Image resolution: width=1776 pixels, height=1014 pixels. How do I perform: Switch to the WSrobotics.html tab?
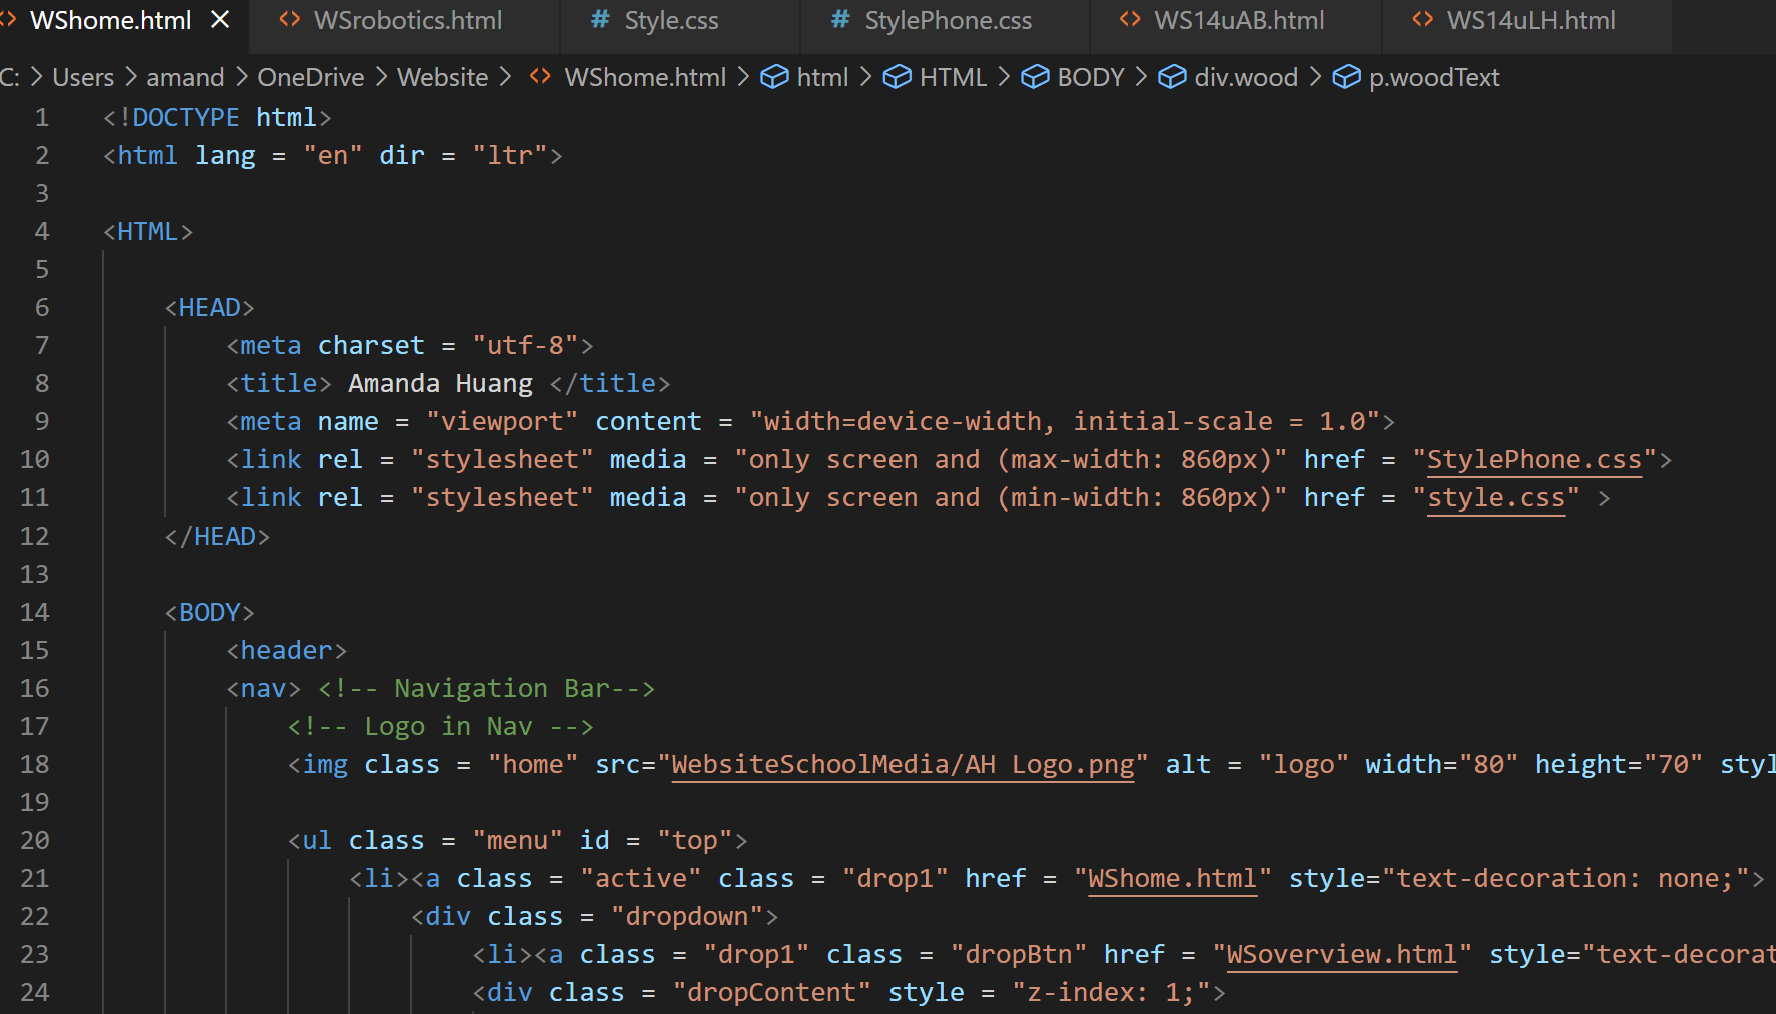click(x=407, y=20)
